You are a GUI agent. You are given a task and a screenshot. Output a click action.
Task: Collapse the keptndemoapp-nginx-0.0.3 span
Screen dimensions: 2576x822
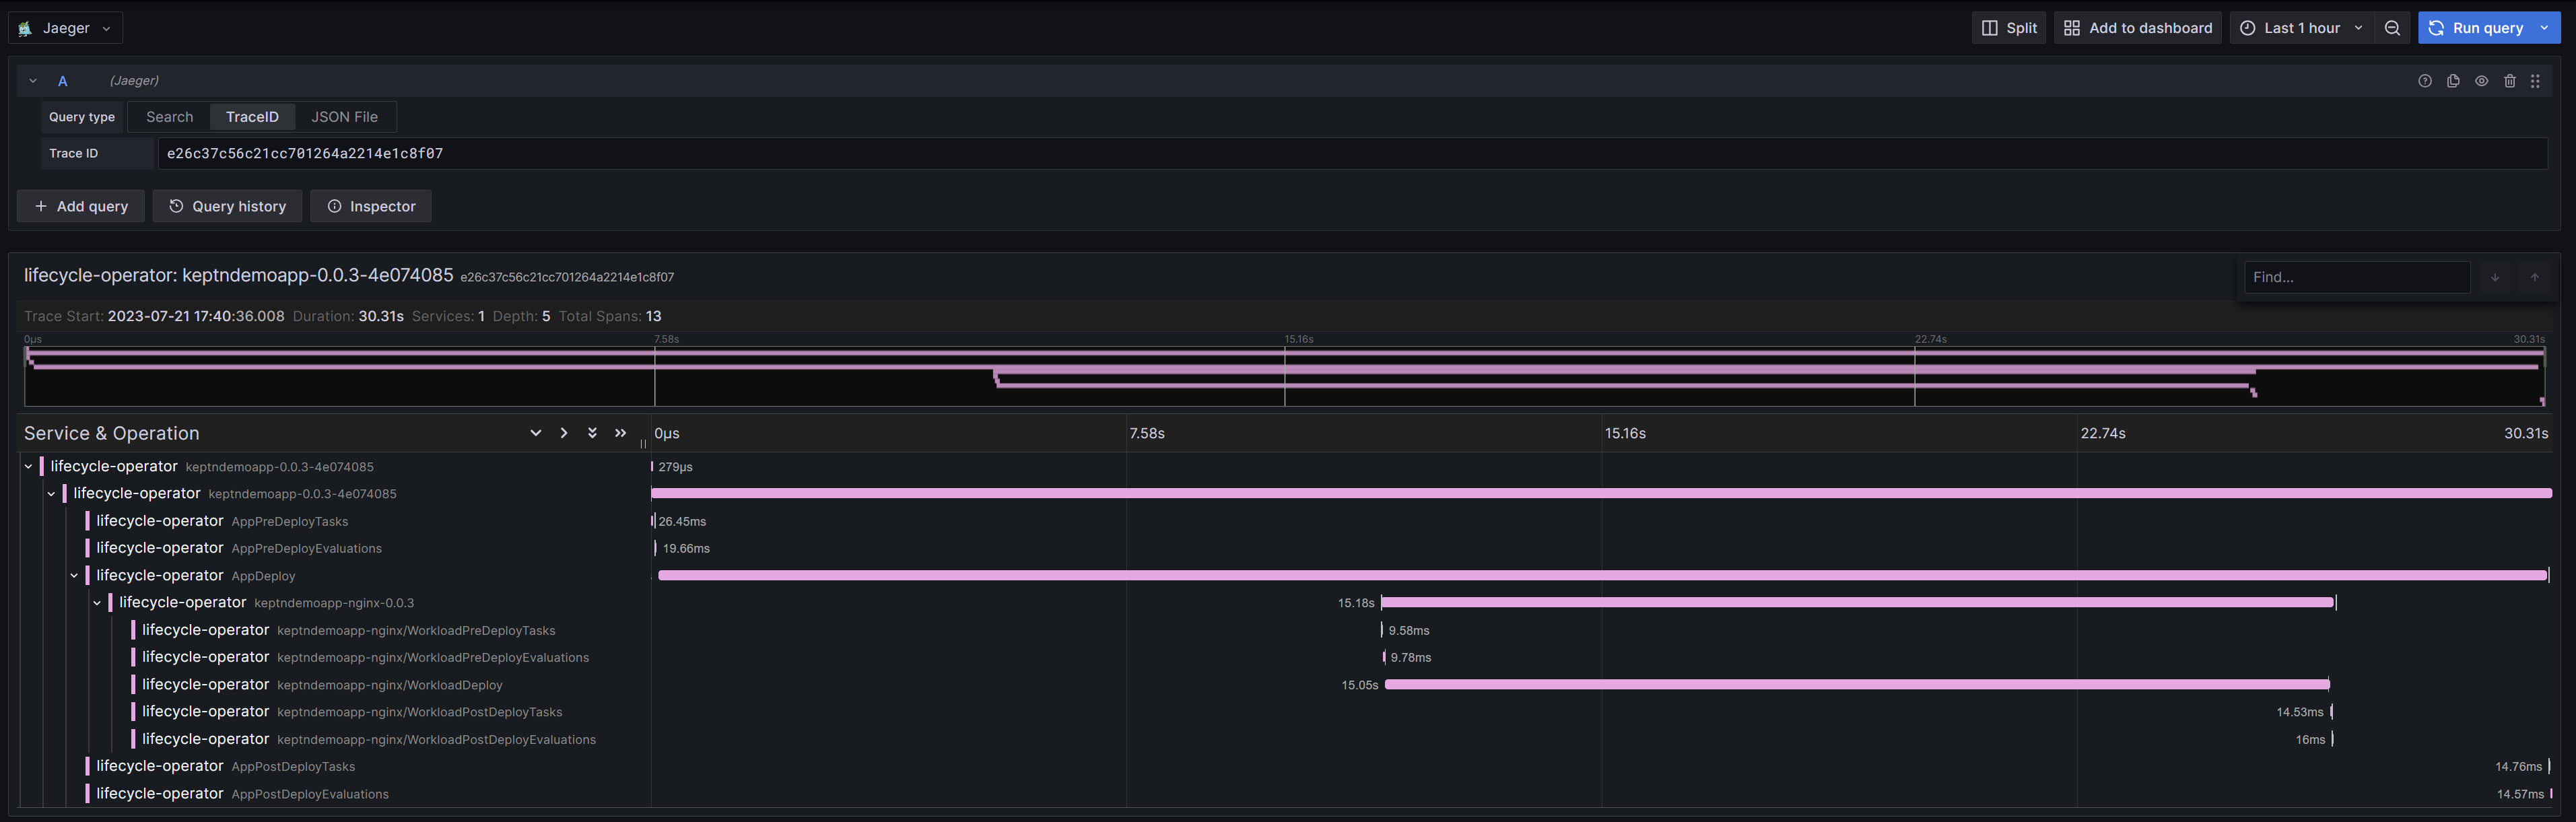[x=97, y=602]
